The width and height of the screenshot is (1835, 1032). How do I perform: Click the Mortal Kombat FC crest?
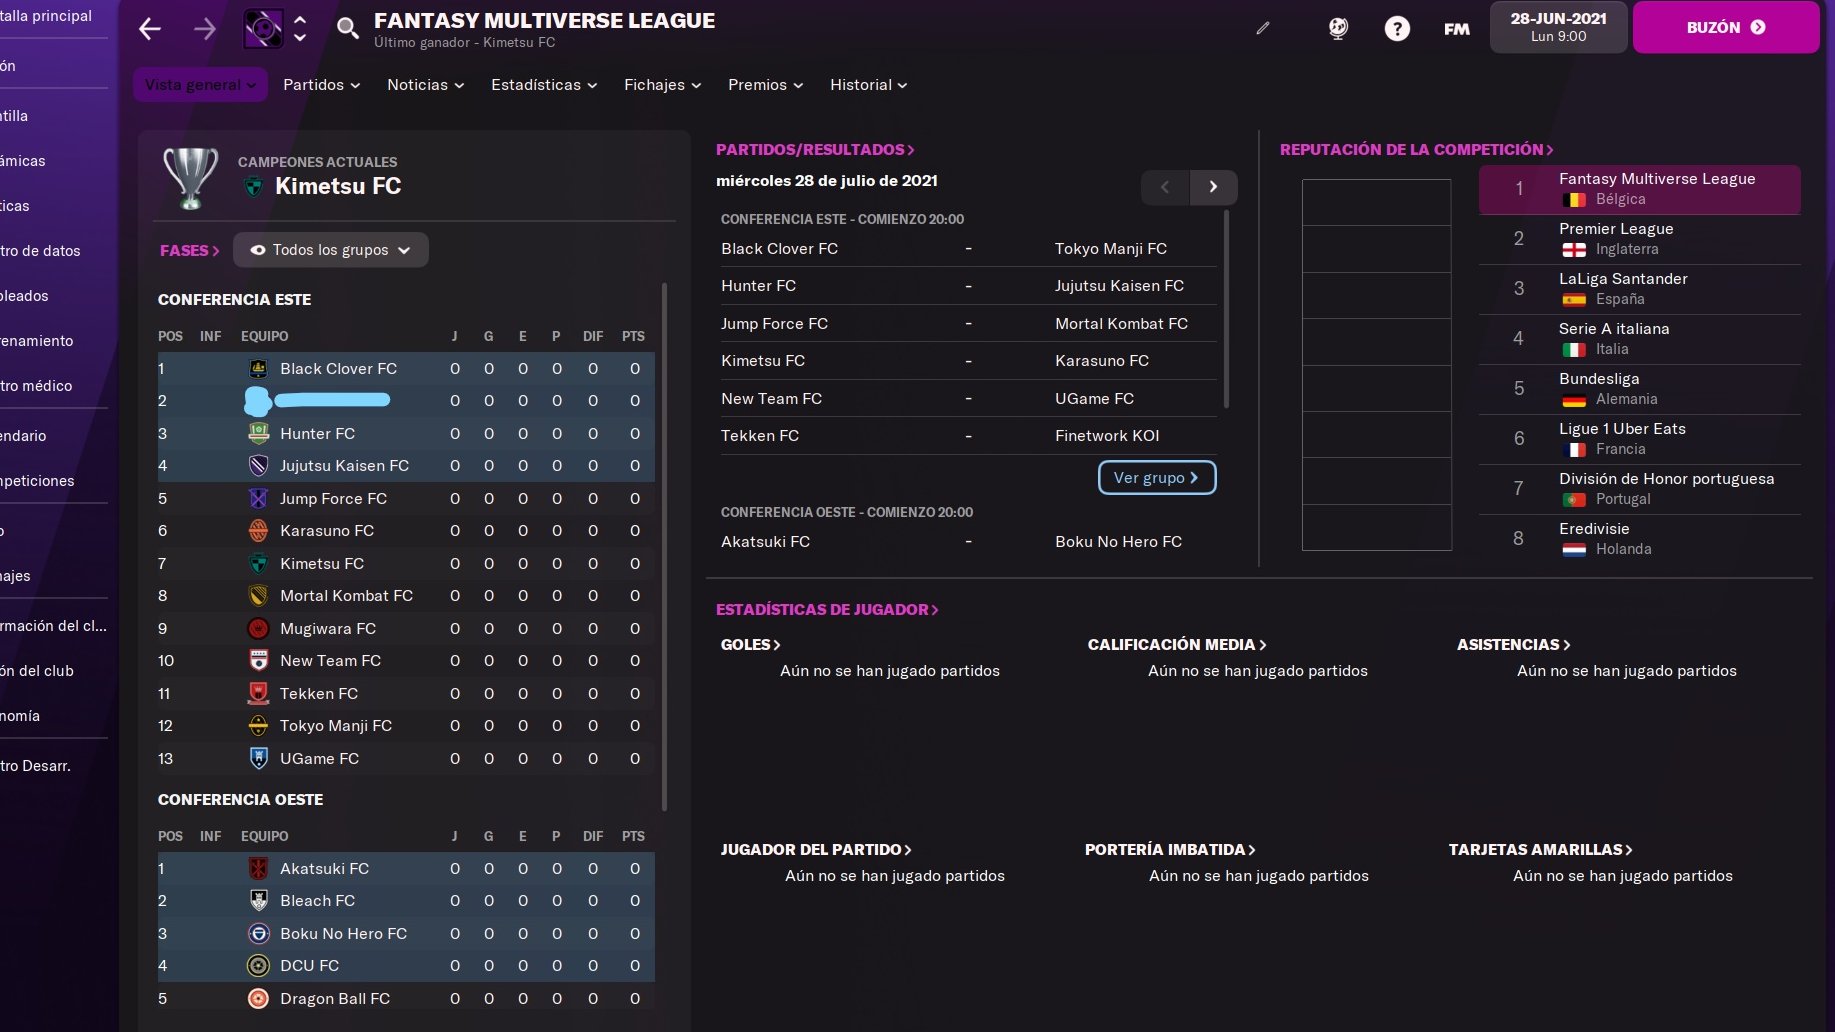point(258,596)
